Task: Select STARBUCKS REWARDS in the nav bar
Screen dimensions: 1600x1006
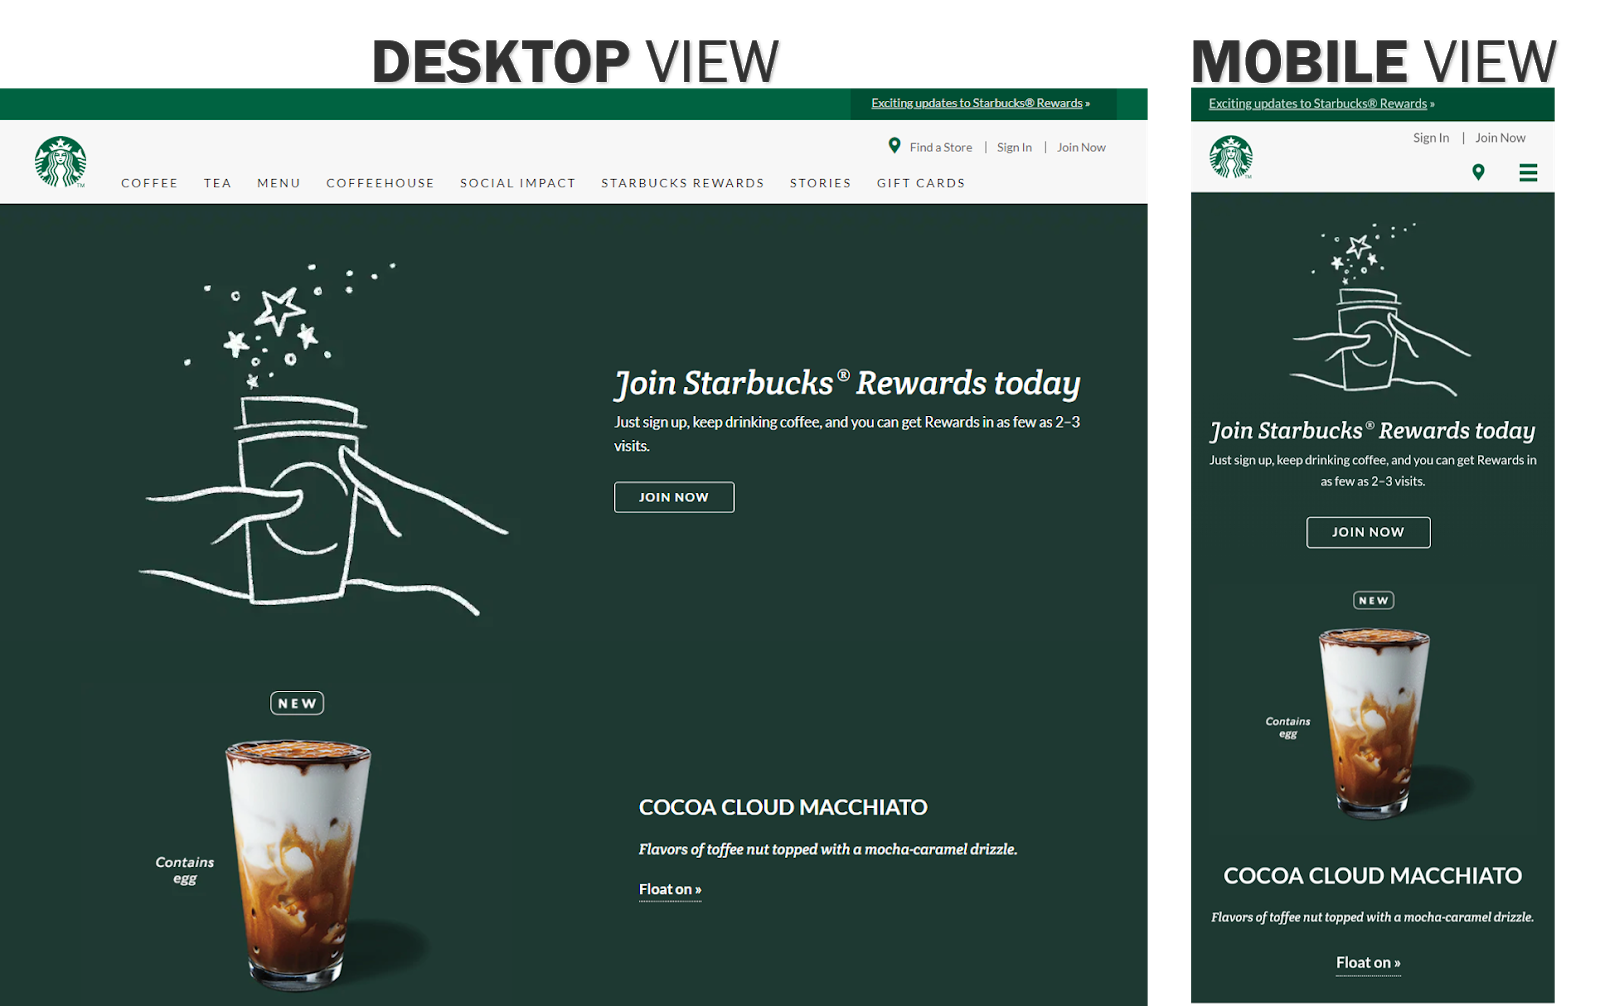Action: 682,183
